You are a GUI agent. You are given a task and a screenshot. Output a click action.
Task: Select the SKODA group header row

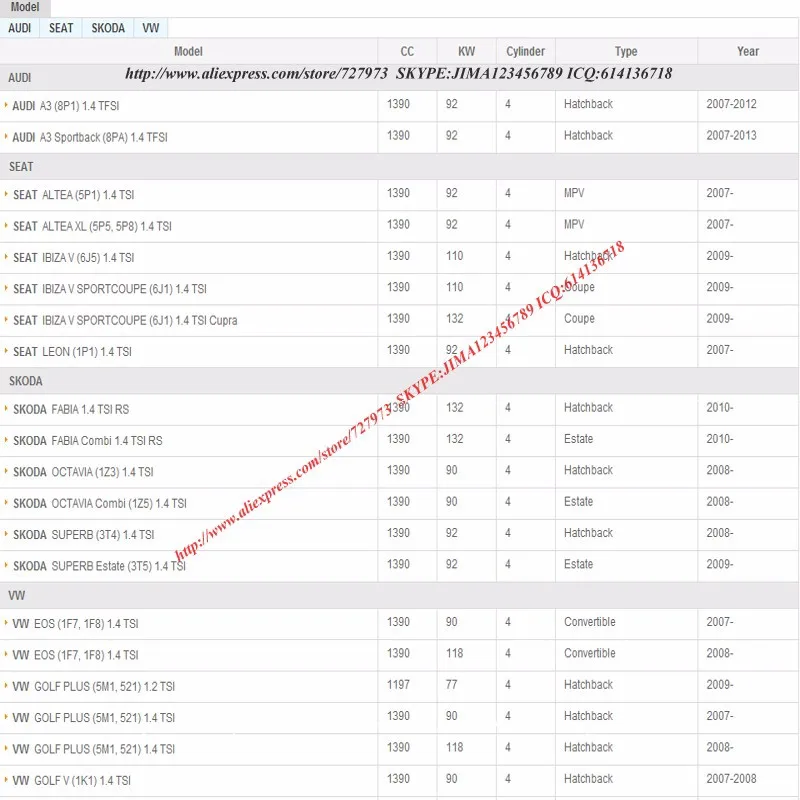399,381
